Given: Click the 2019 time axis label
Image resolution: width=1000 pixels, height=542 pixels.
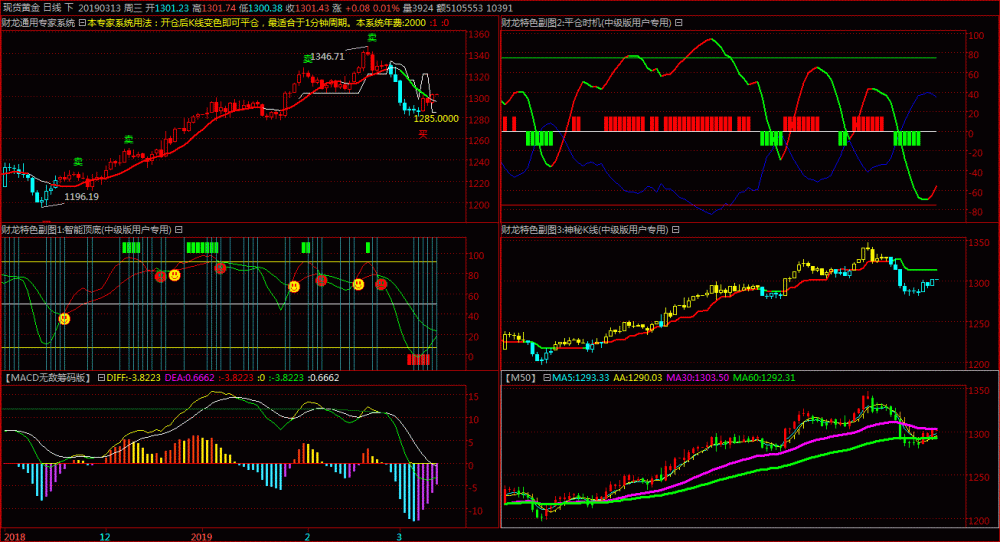Looking at the screenshot, I should [202, 536].
